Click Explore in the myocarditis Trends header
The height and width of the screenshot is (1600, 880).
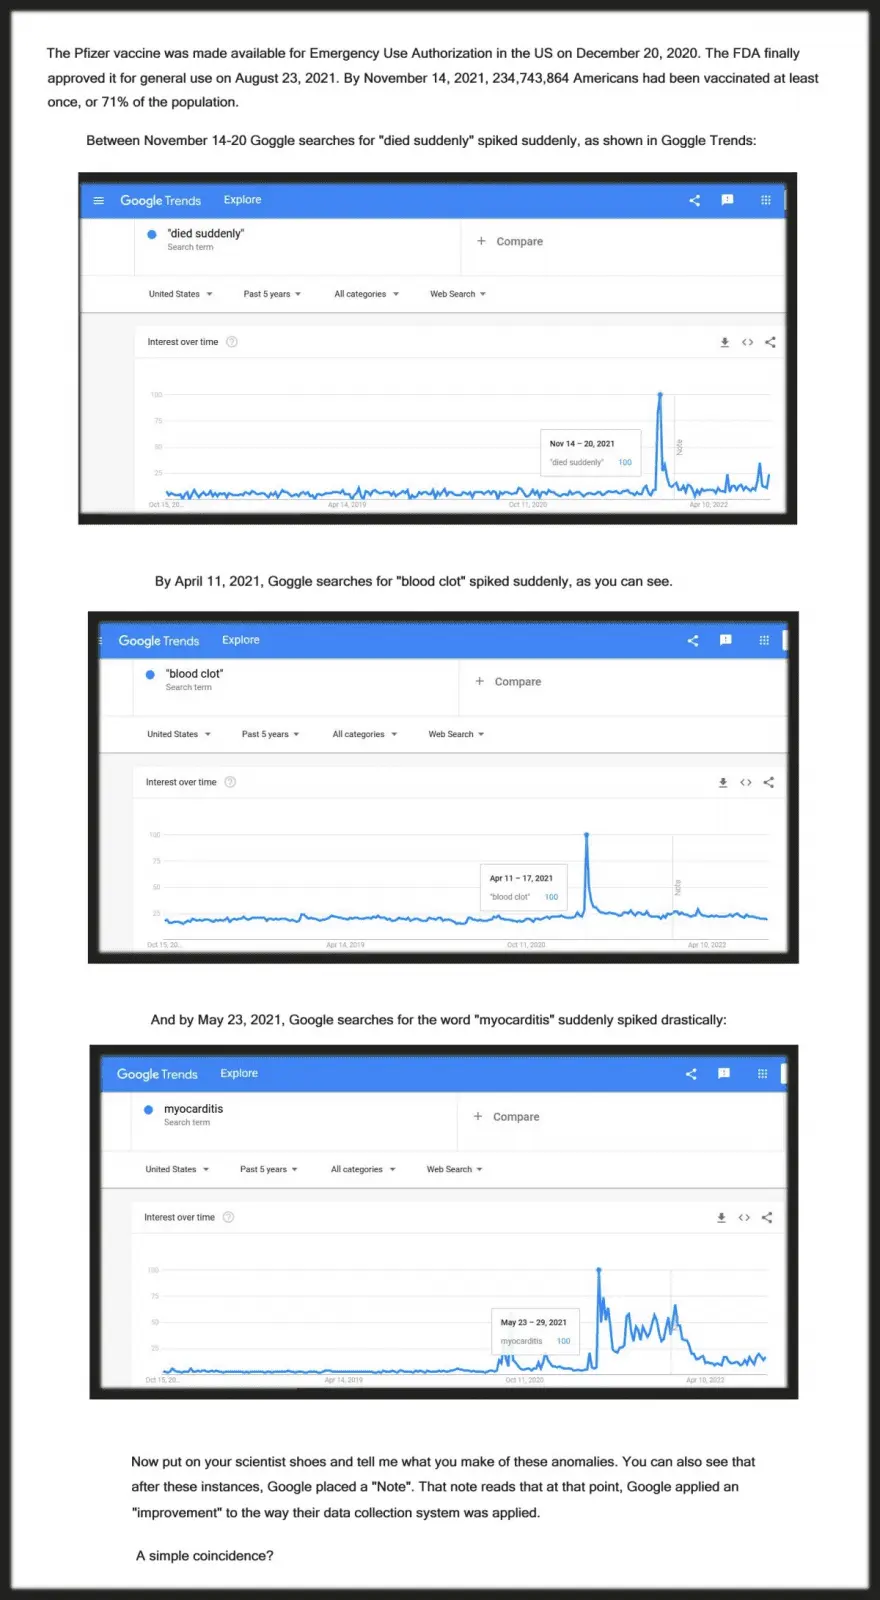click(239, 1073)
